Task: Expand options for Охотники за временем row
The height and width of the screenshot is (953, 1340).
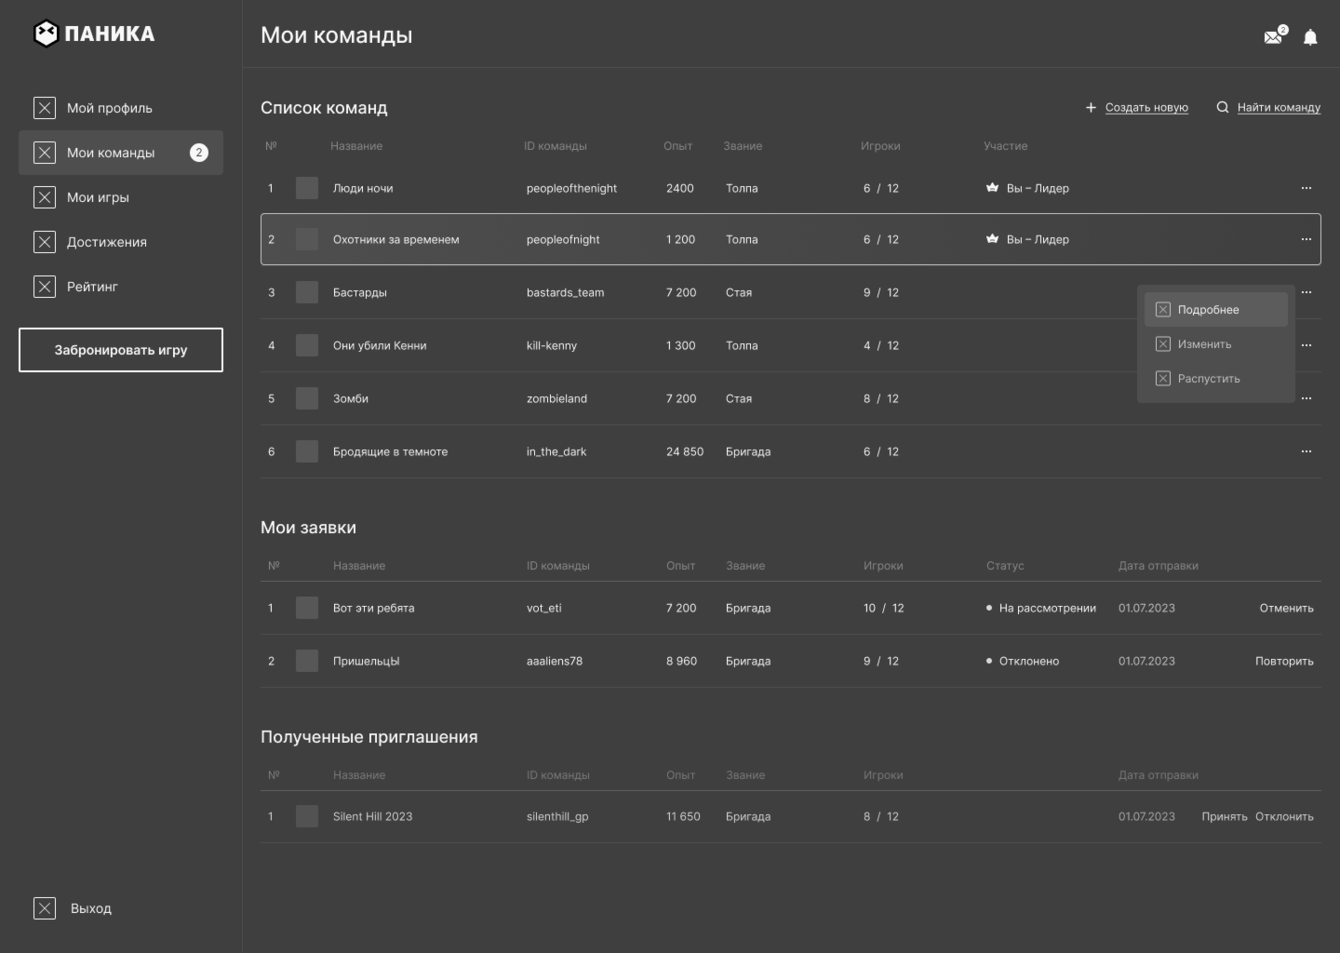Action: click(1306, 239)
